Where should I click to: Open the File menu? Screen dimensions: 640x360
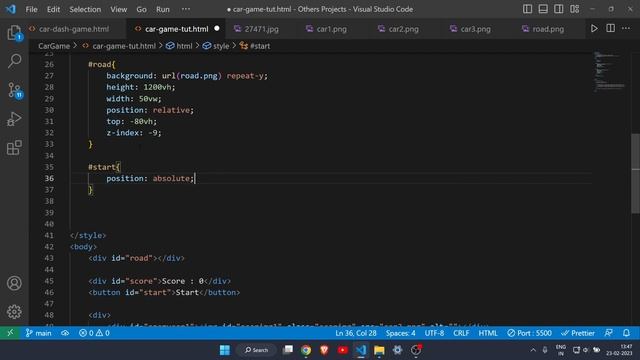tap(31, 9)
